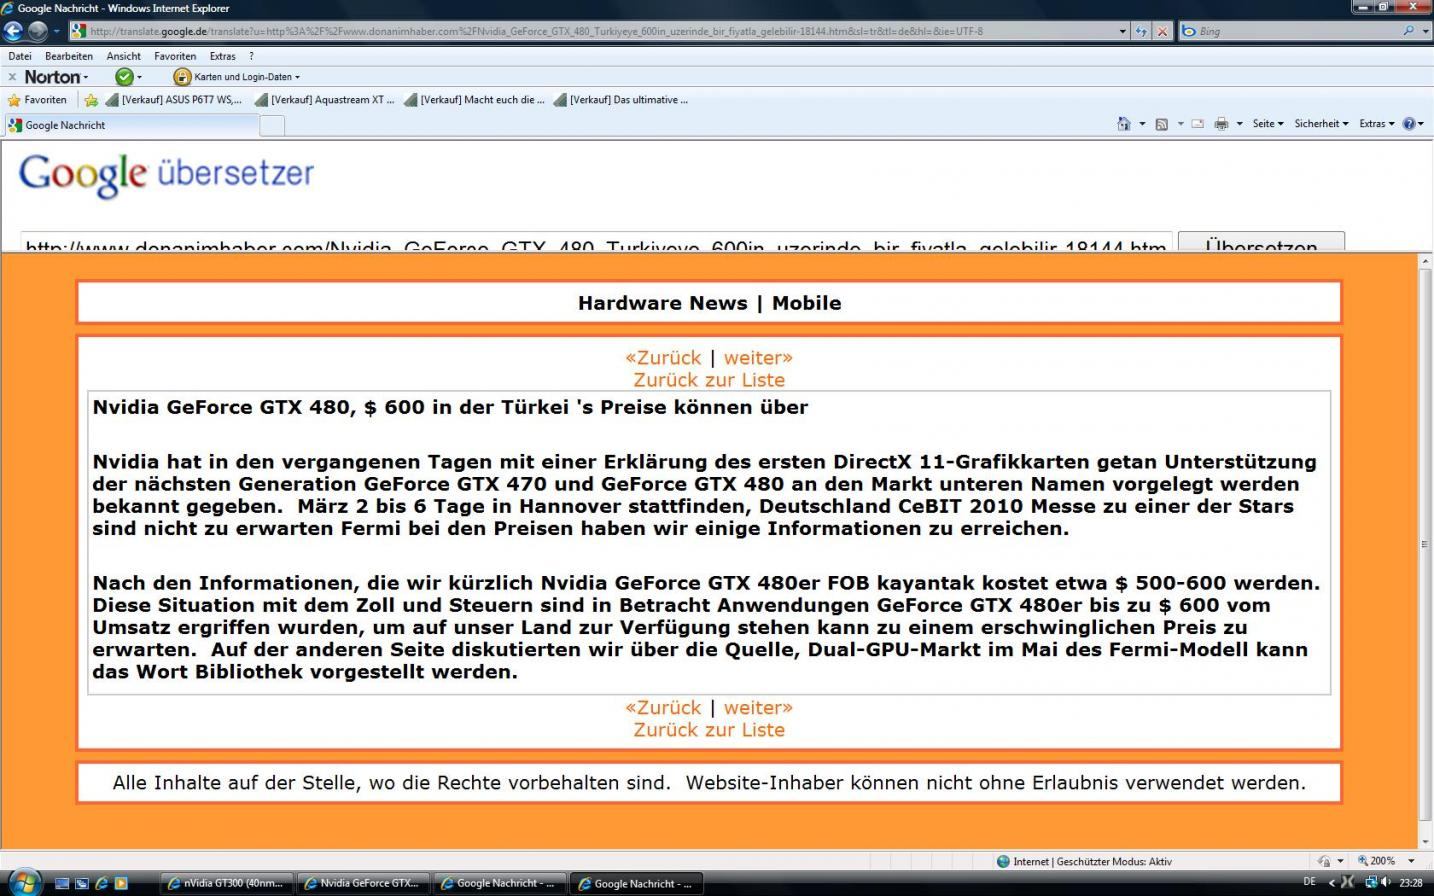The width and height of the screenshot is (1434, 896).
Task: Open the Favoriten menu in menu bar
Action: tap(175, 56)
